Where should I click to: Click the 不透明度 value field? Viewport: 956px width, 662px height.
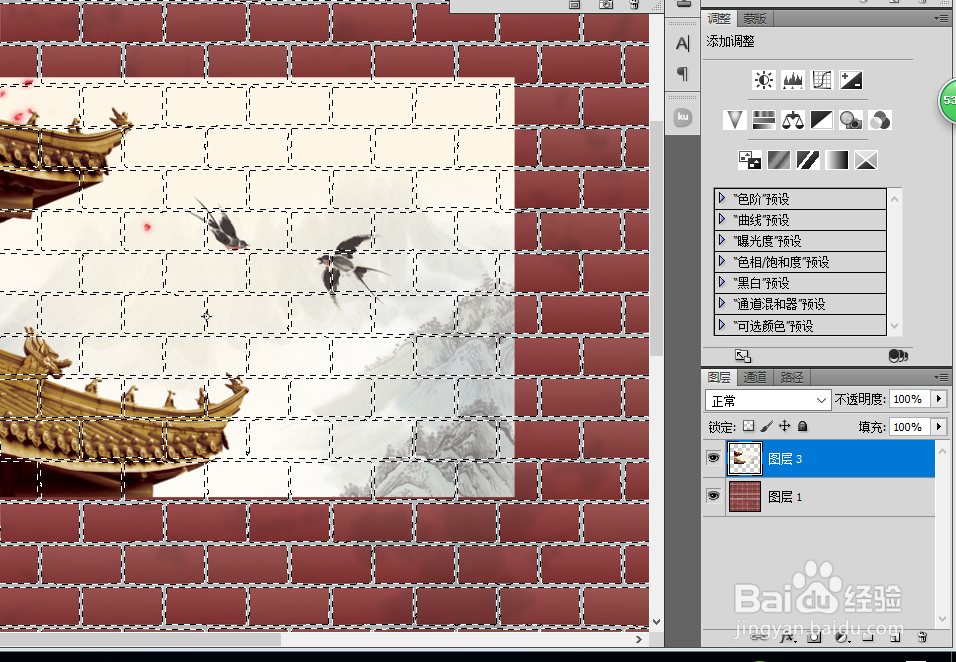tap(910, 399)
